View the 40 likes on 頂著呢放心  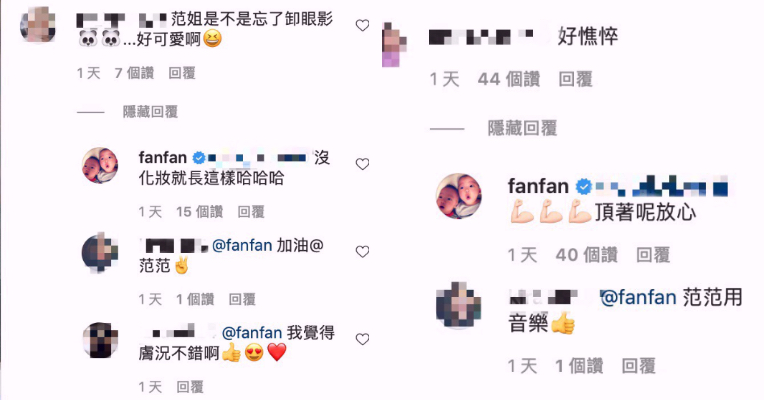point(587,255)
